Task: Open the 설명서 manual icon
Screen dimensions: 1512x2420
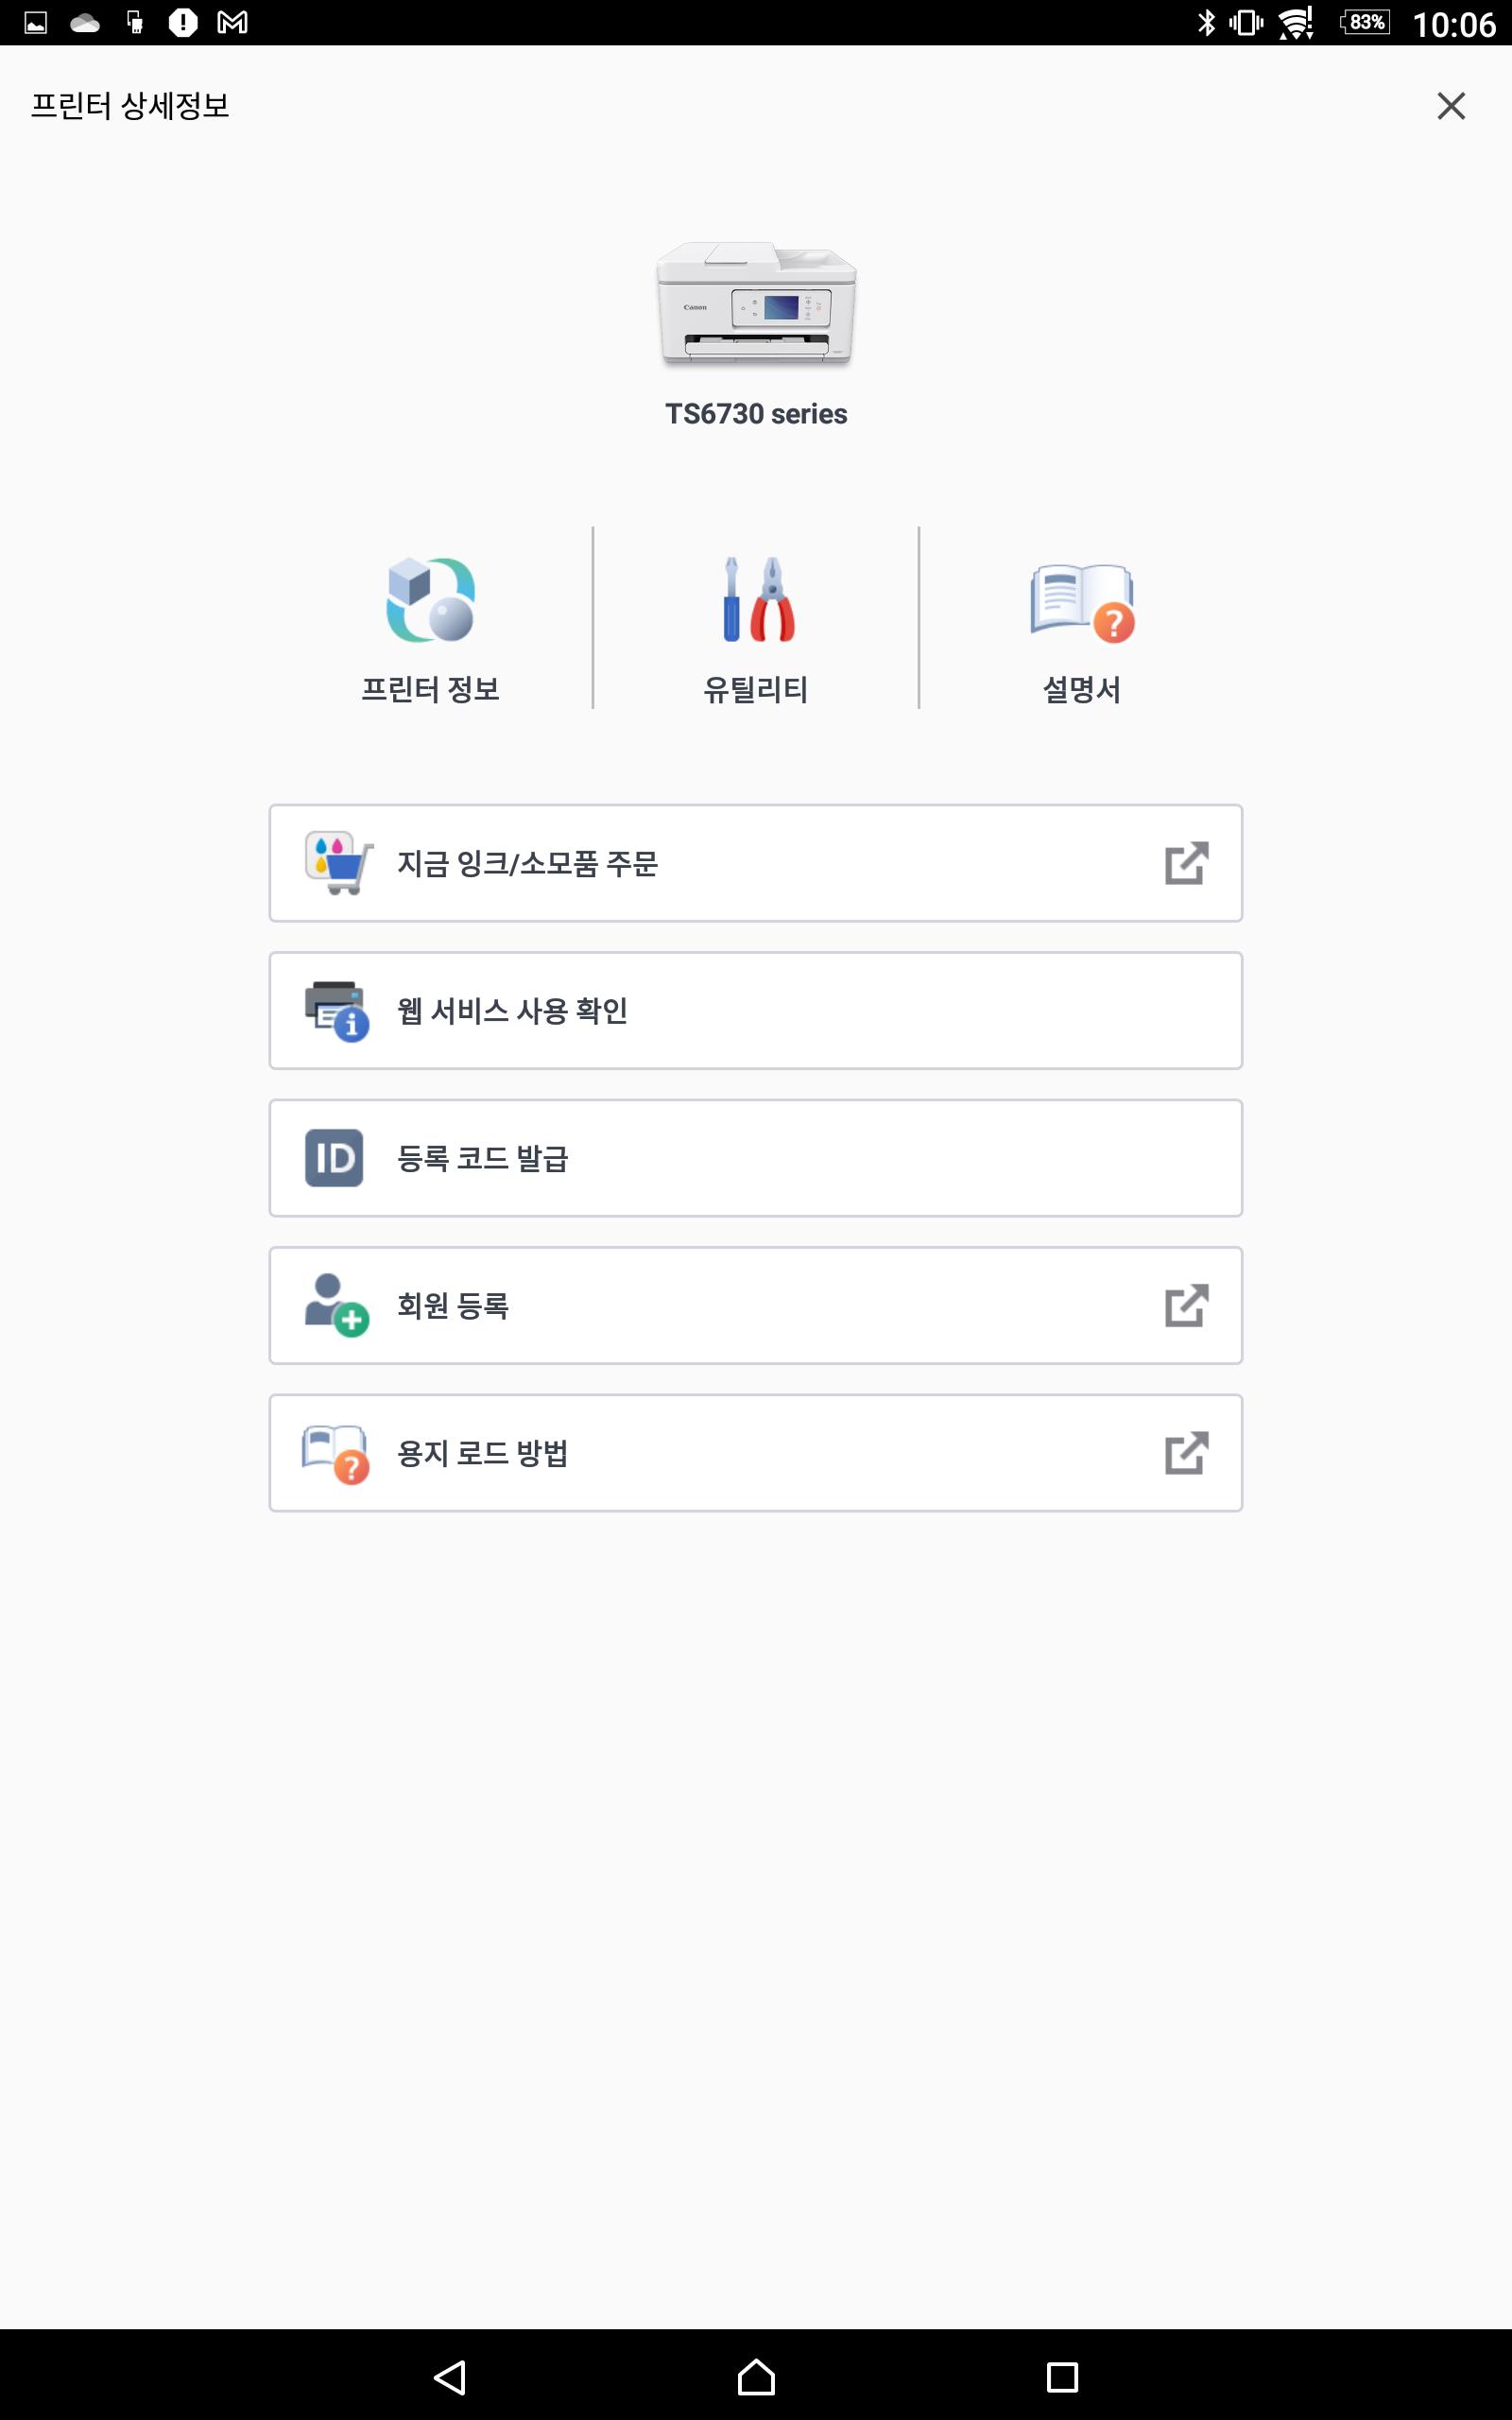Action: click(x=1082, y=603)
